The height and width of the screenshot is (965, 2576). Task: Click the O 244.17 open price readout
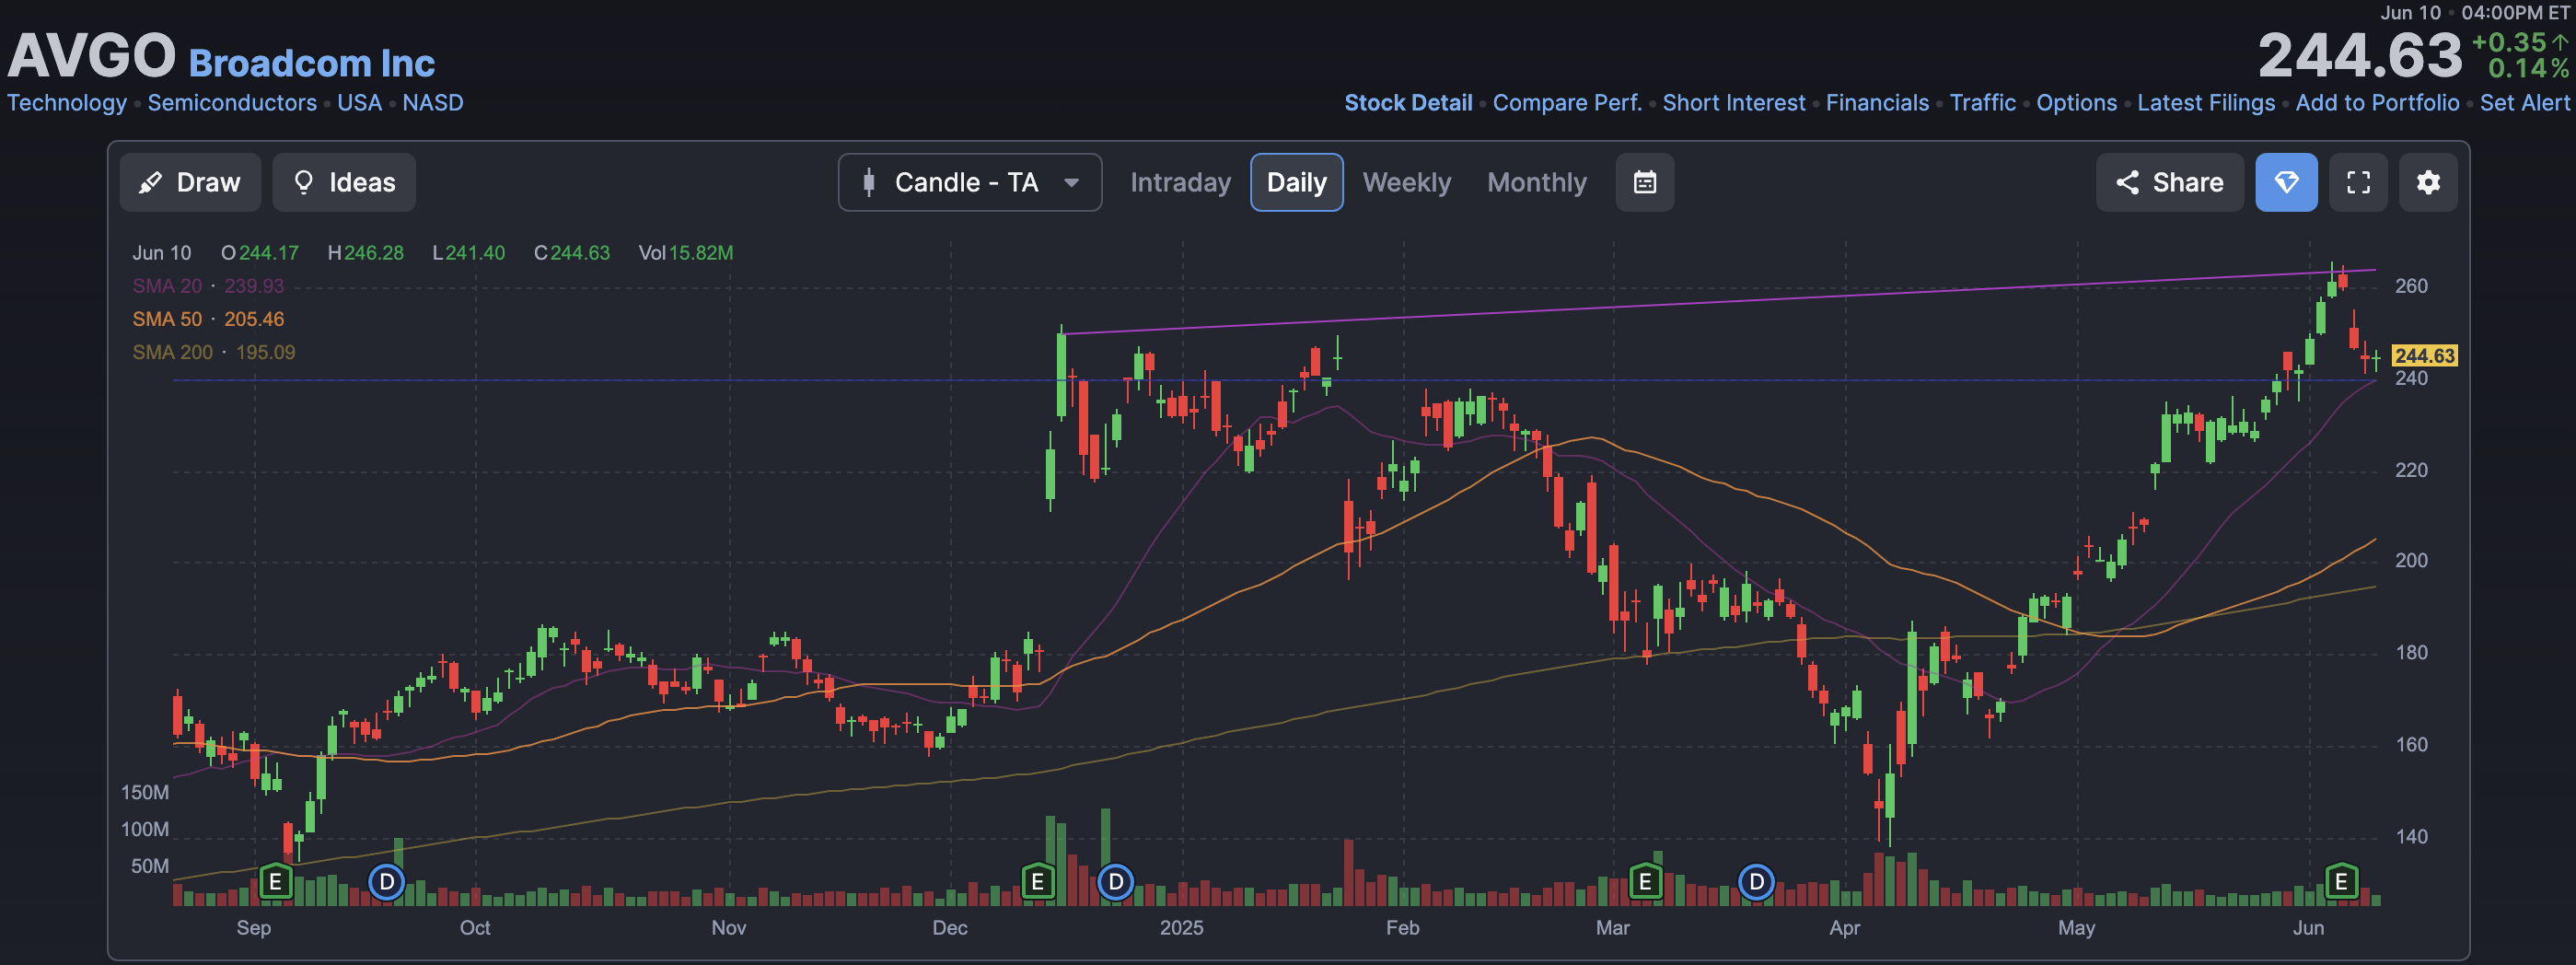[260, 253]
